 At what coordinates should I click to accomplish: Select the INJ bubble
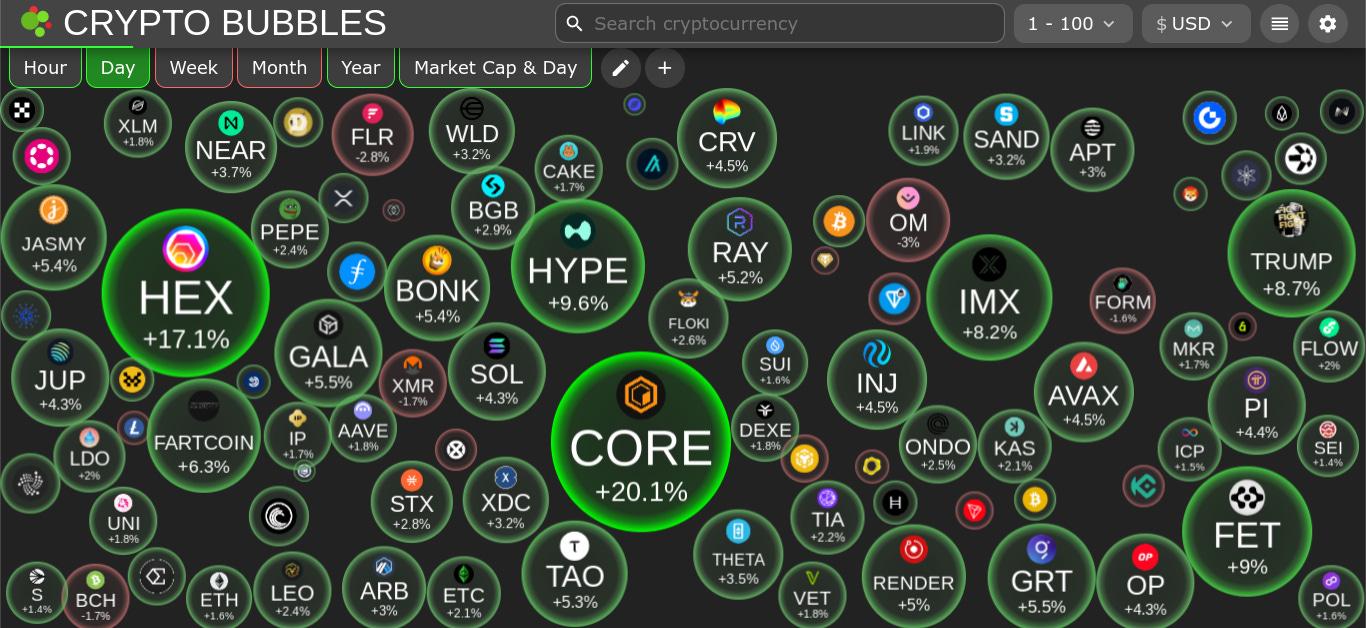[877, 379]
